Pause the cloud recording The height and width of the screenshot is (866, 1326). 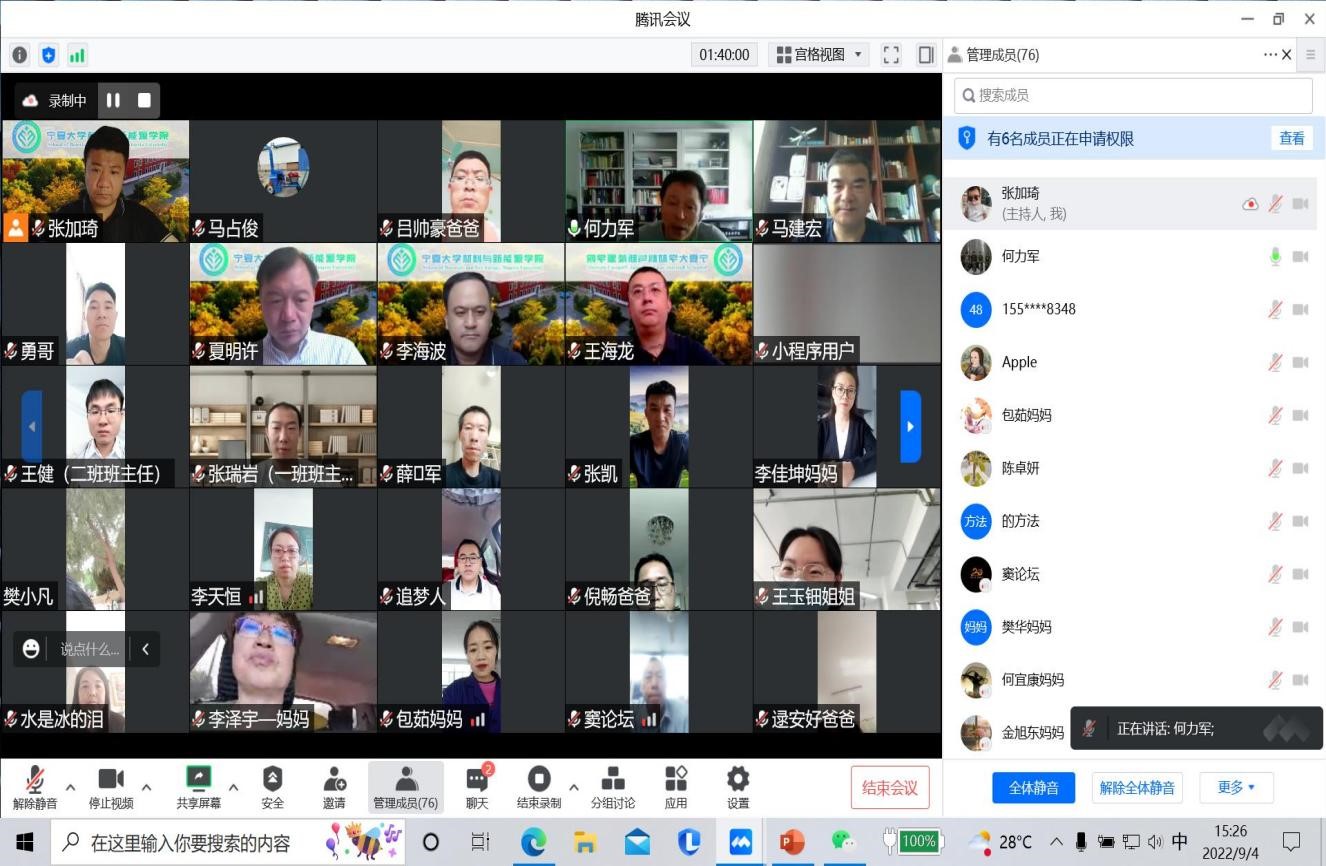tap(113, 100)
